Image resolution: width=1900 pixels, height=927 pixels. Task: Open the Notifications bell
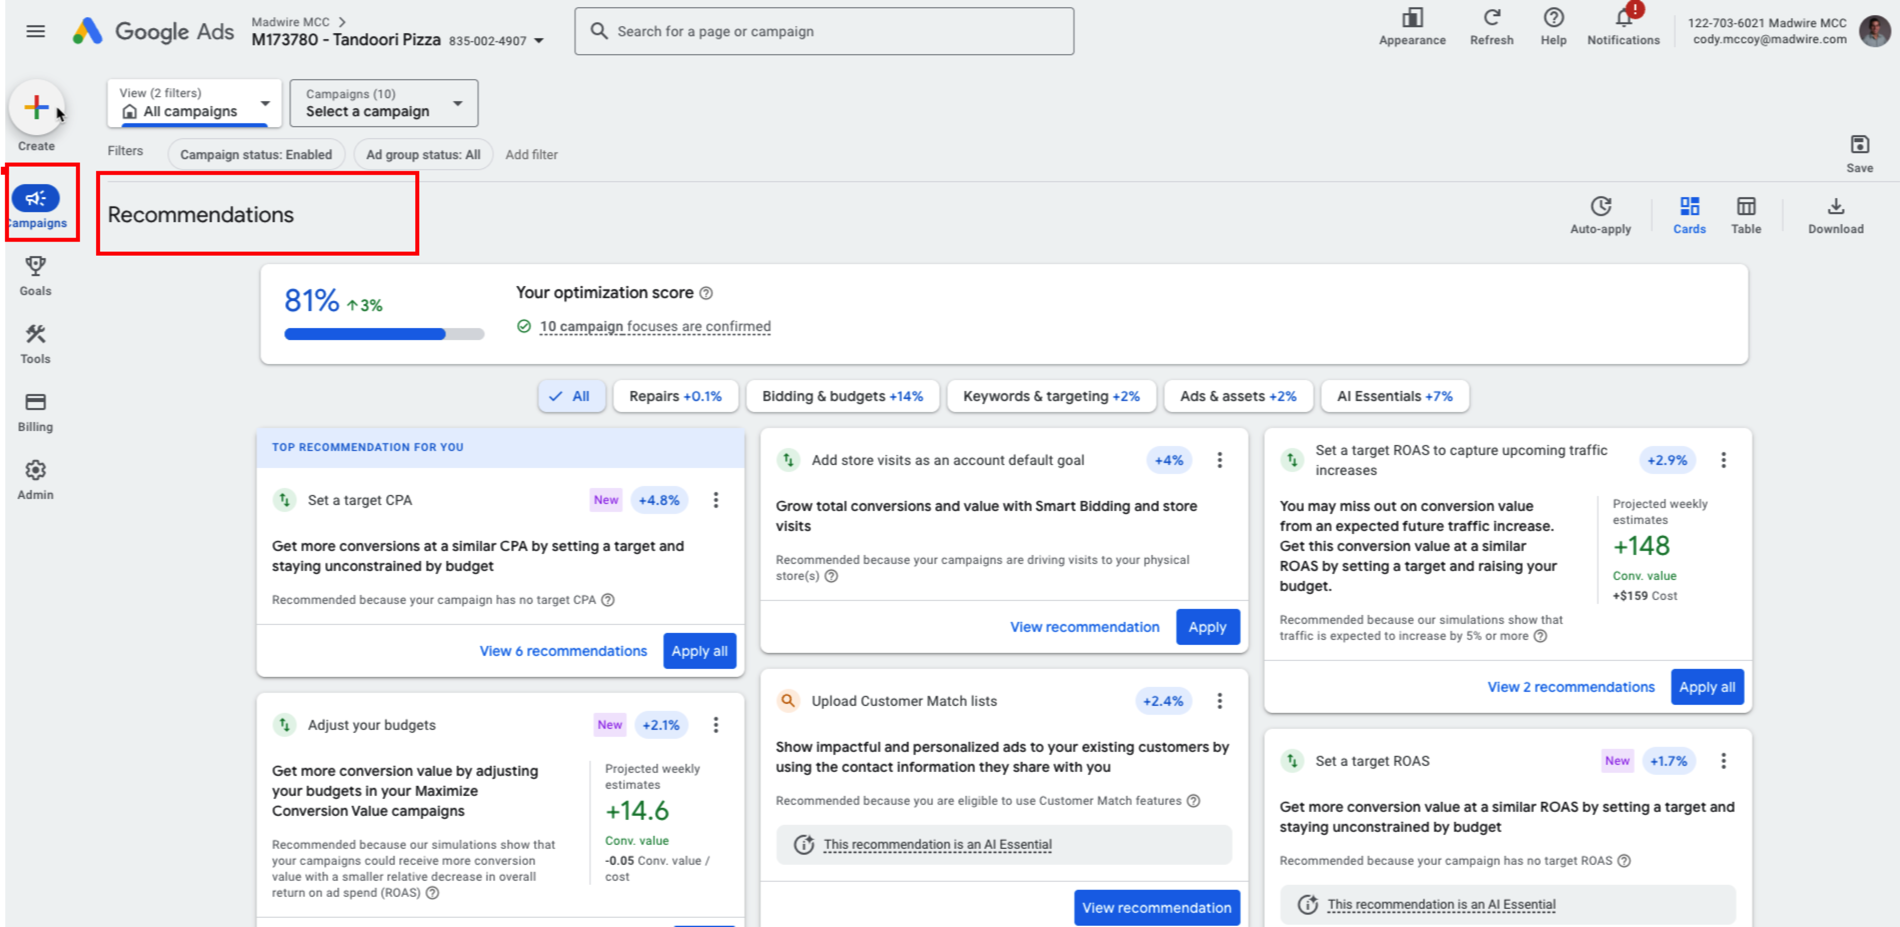pyautogui.click(x=1623, y=27)
